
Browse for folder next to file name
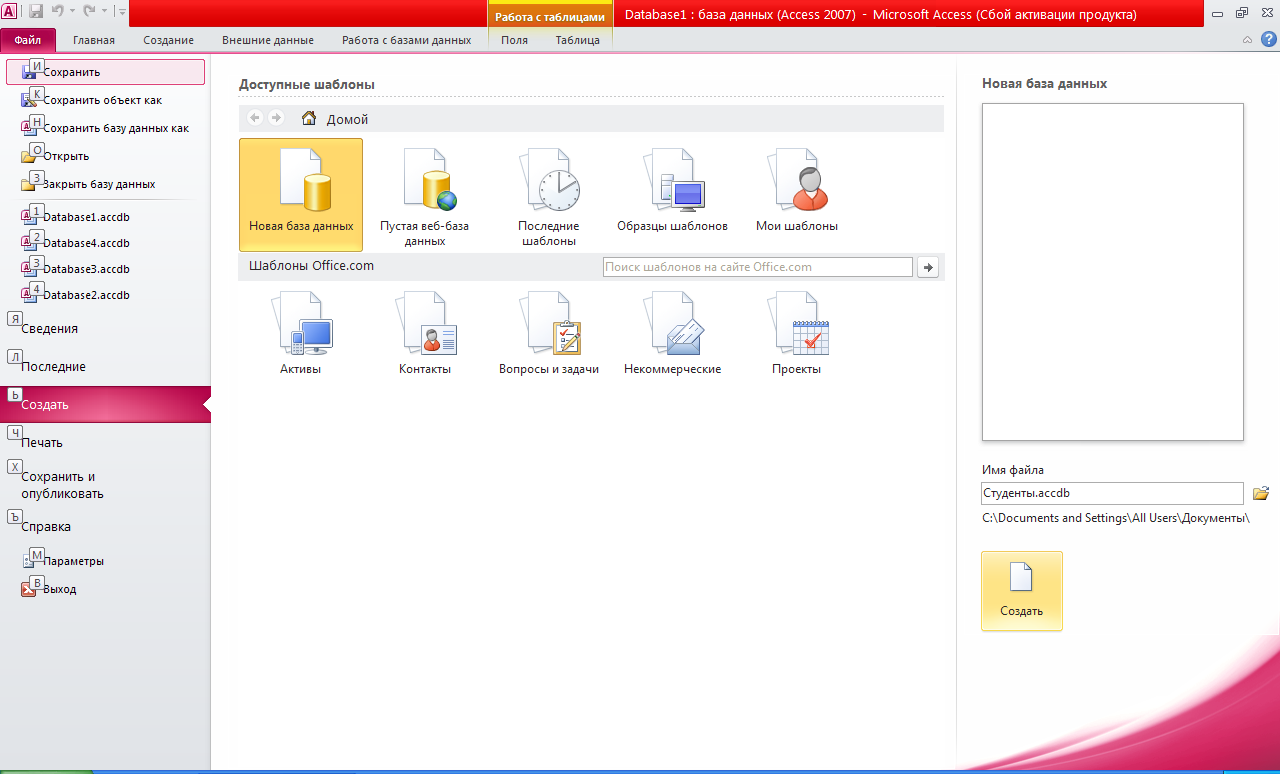[1261, 493]
